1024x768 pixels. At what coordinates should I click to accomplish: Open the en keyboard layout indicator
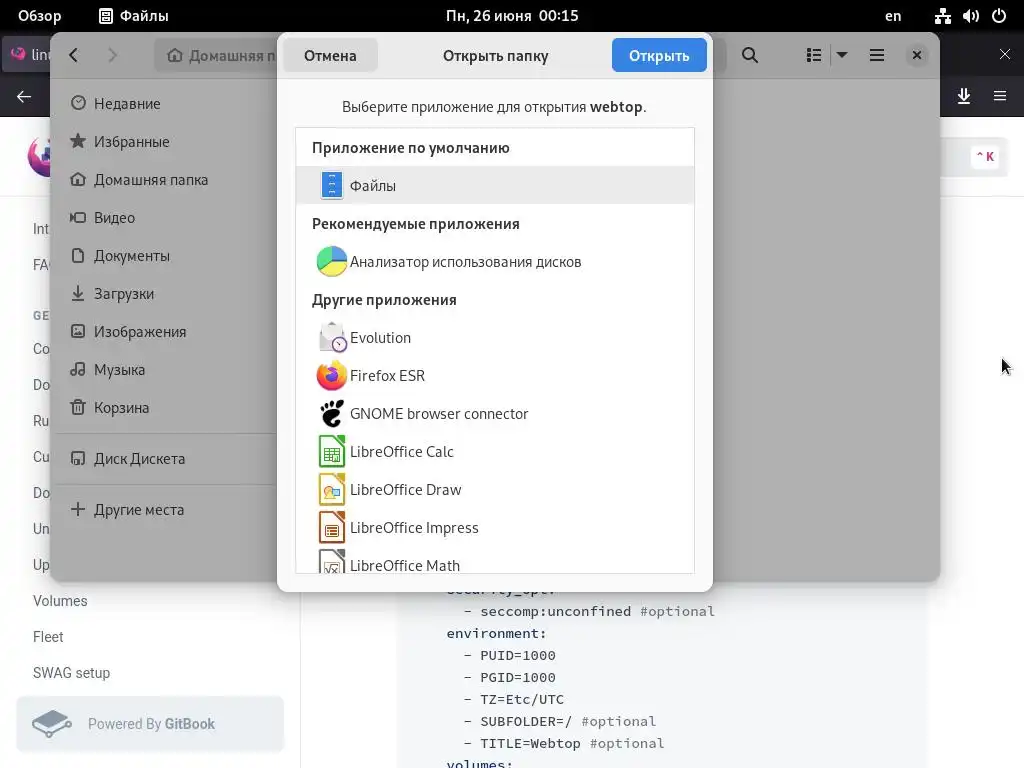[893, 16]
